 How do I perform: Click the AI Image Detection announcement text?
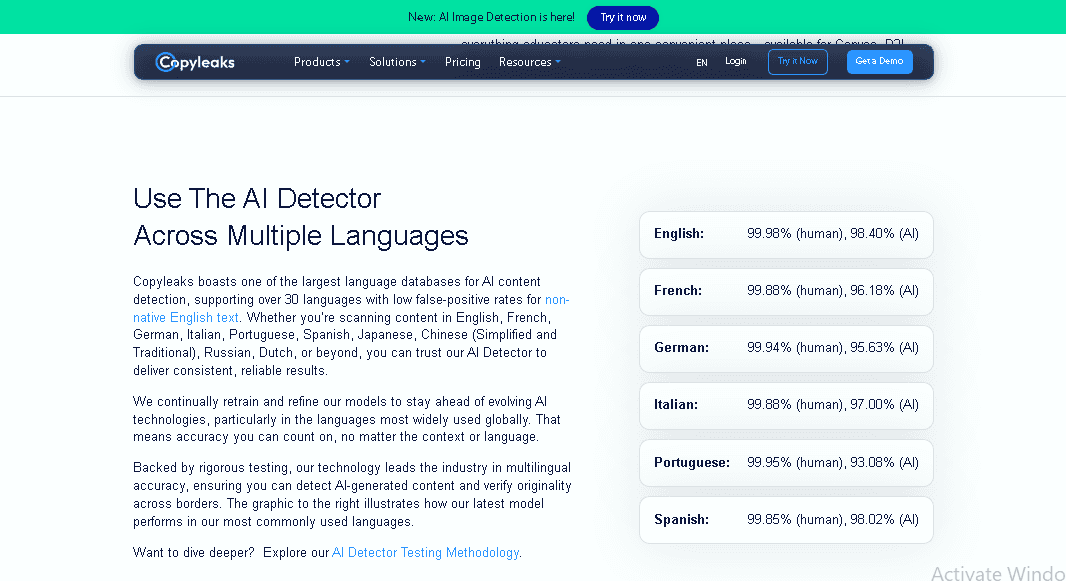click(x=490, y=17)
